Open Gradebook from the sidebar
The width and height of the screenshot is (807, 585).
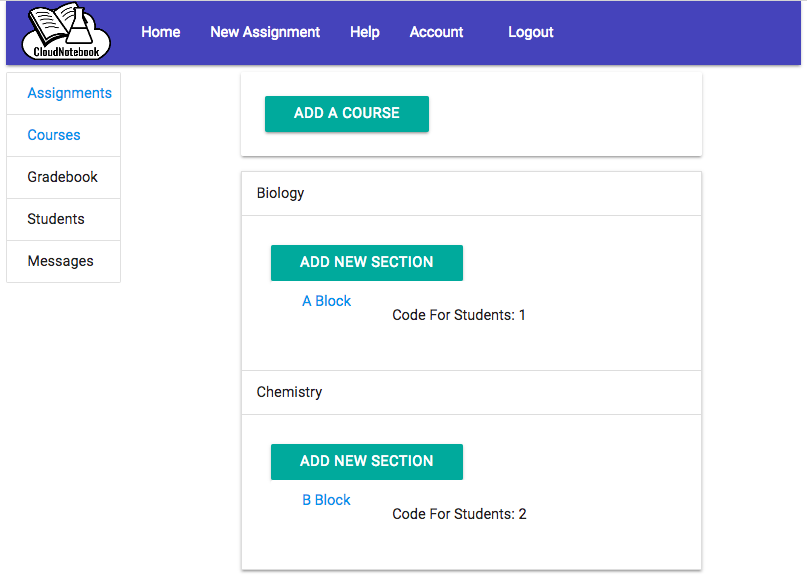pyautogui.click(x=63, y=177)
